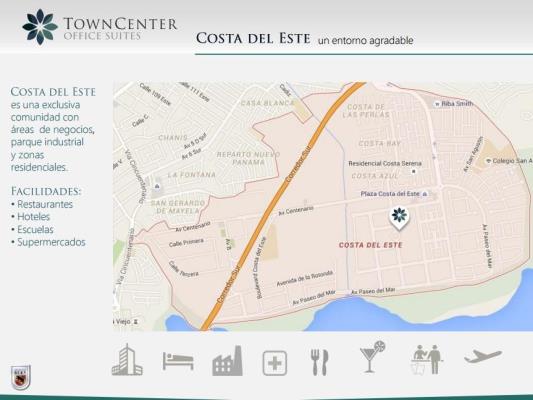533x400 pixels.
Task: Select the hotel bed icon
Action: (178, 361)
